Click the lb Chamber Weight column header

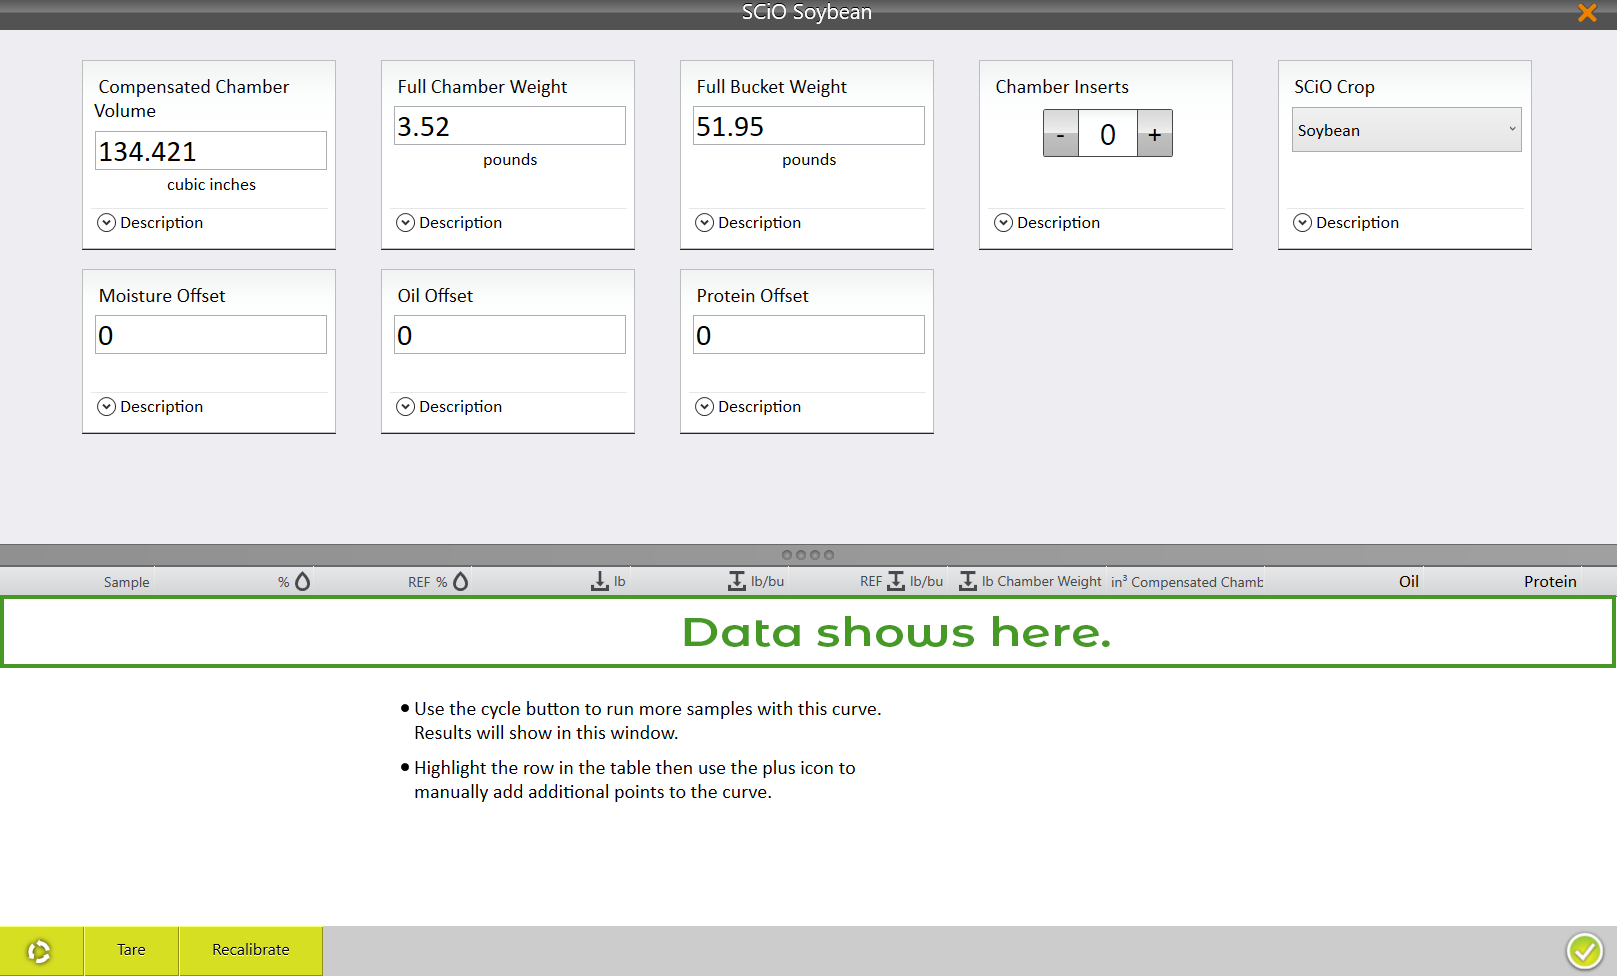pyautogui.click(x=1030, y=582)
